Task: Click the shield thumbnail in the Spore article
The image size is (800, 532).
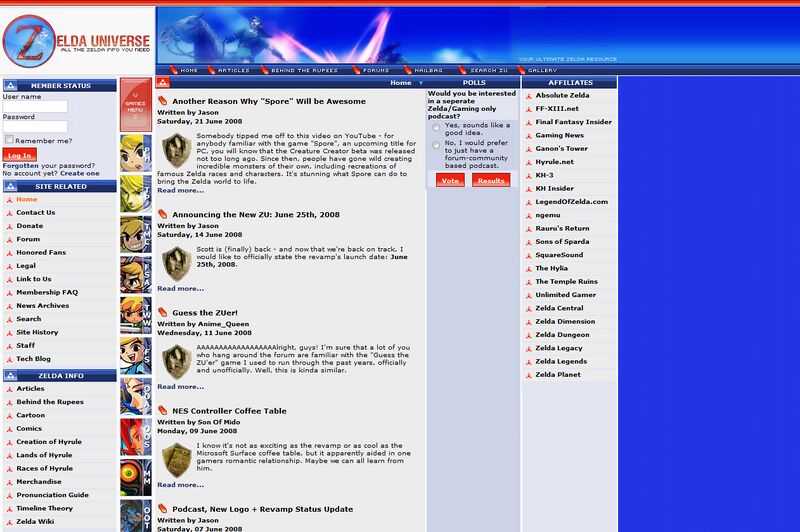Action: (177, 150)
